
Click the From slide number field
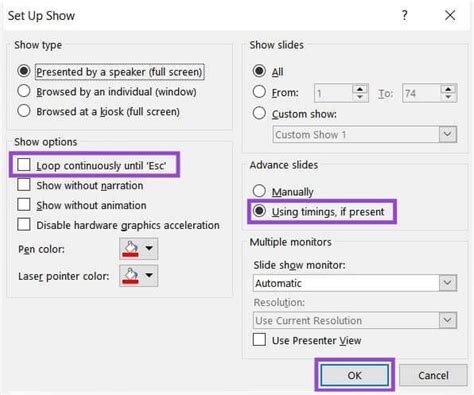333,93
